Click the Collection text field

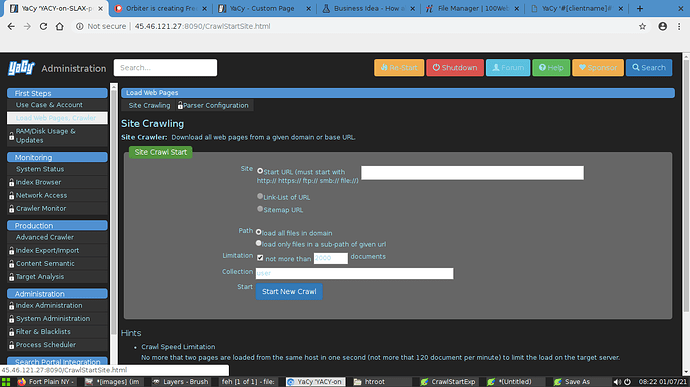click(x=354, y=273)
